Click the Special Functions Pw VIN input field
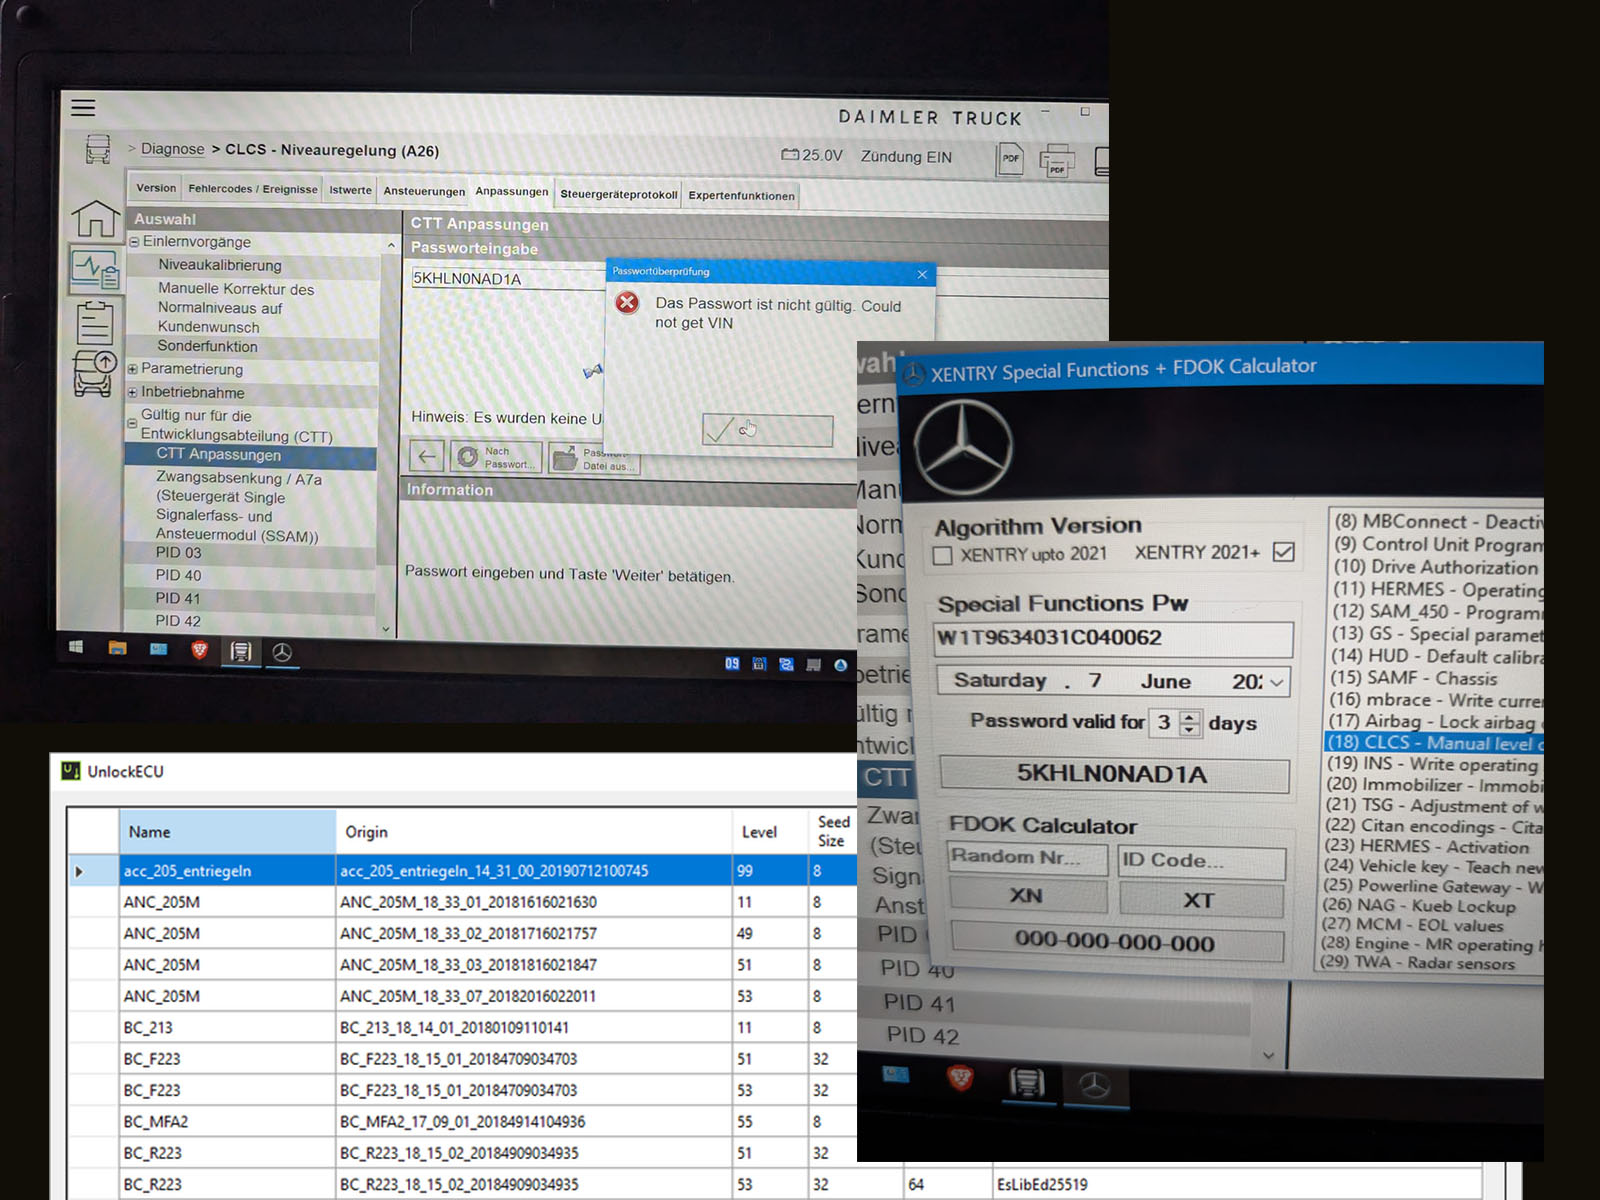This screenshot has height=1200, width=1600. click(1112, 638)
